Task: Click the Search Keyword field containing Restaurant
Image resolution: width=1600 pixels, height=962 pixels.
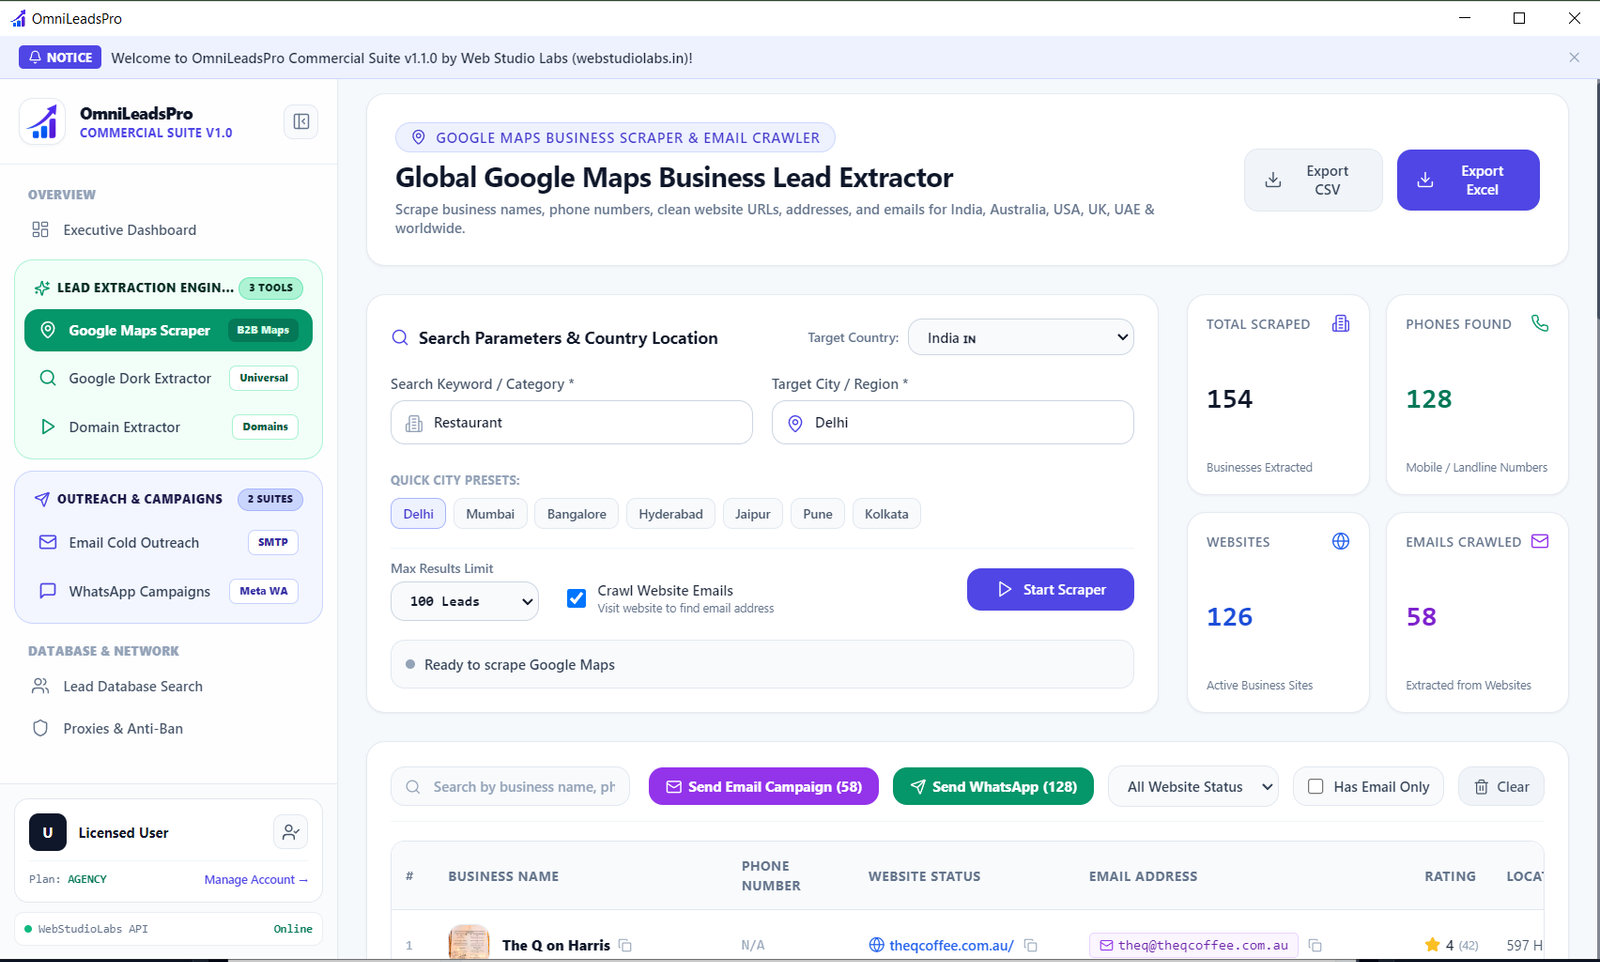Action: click(x=572, y=423)
